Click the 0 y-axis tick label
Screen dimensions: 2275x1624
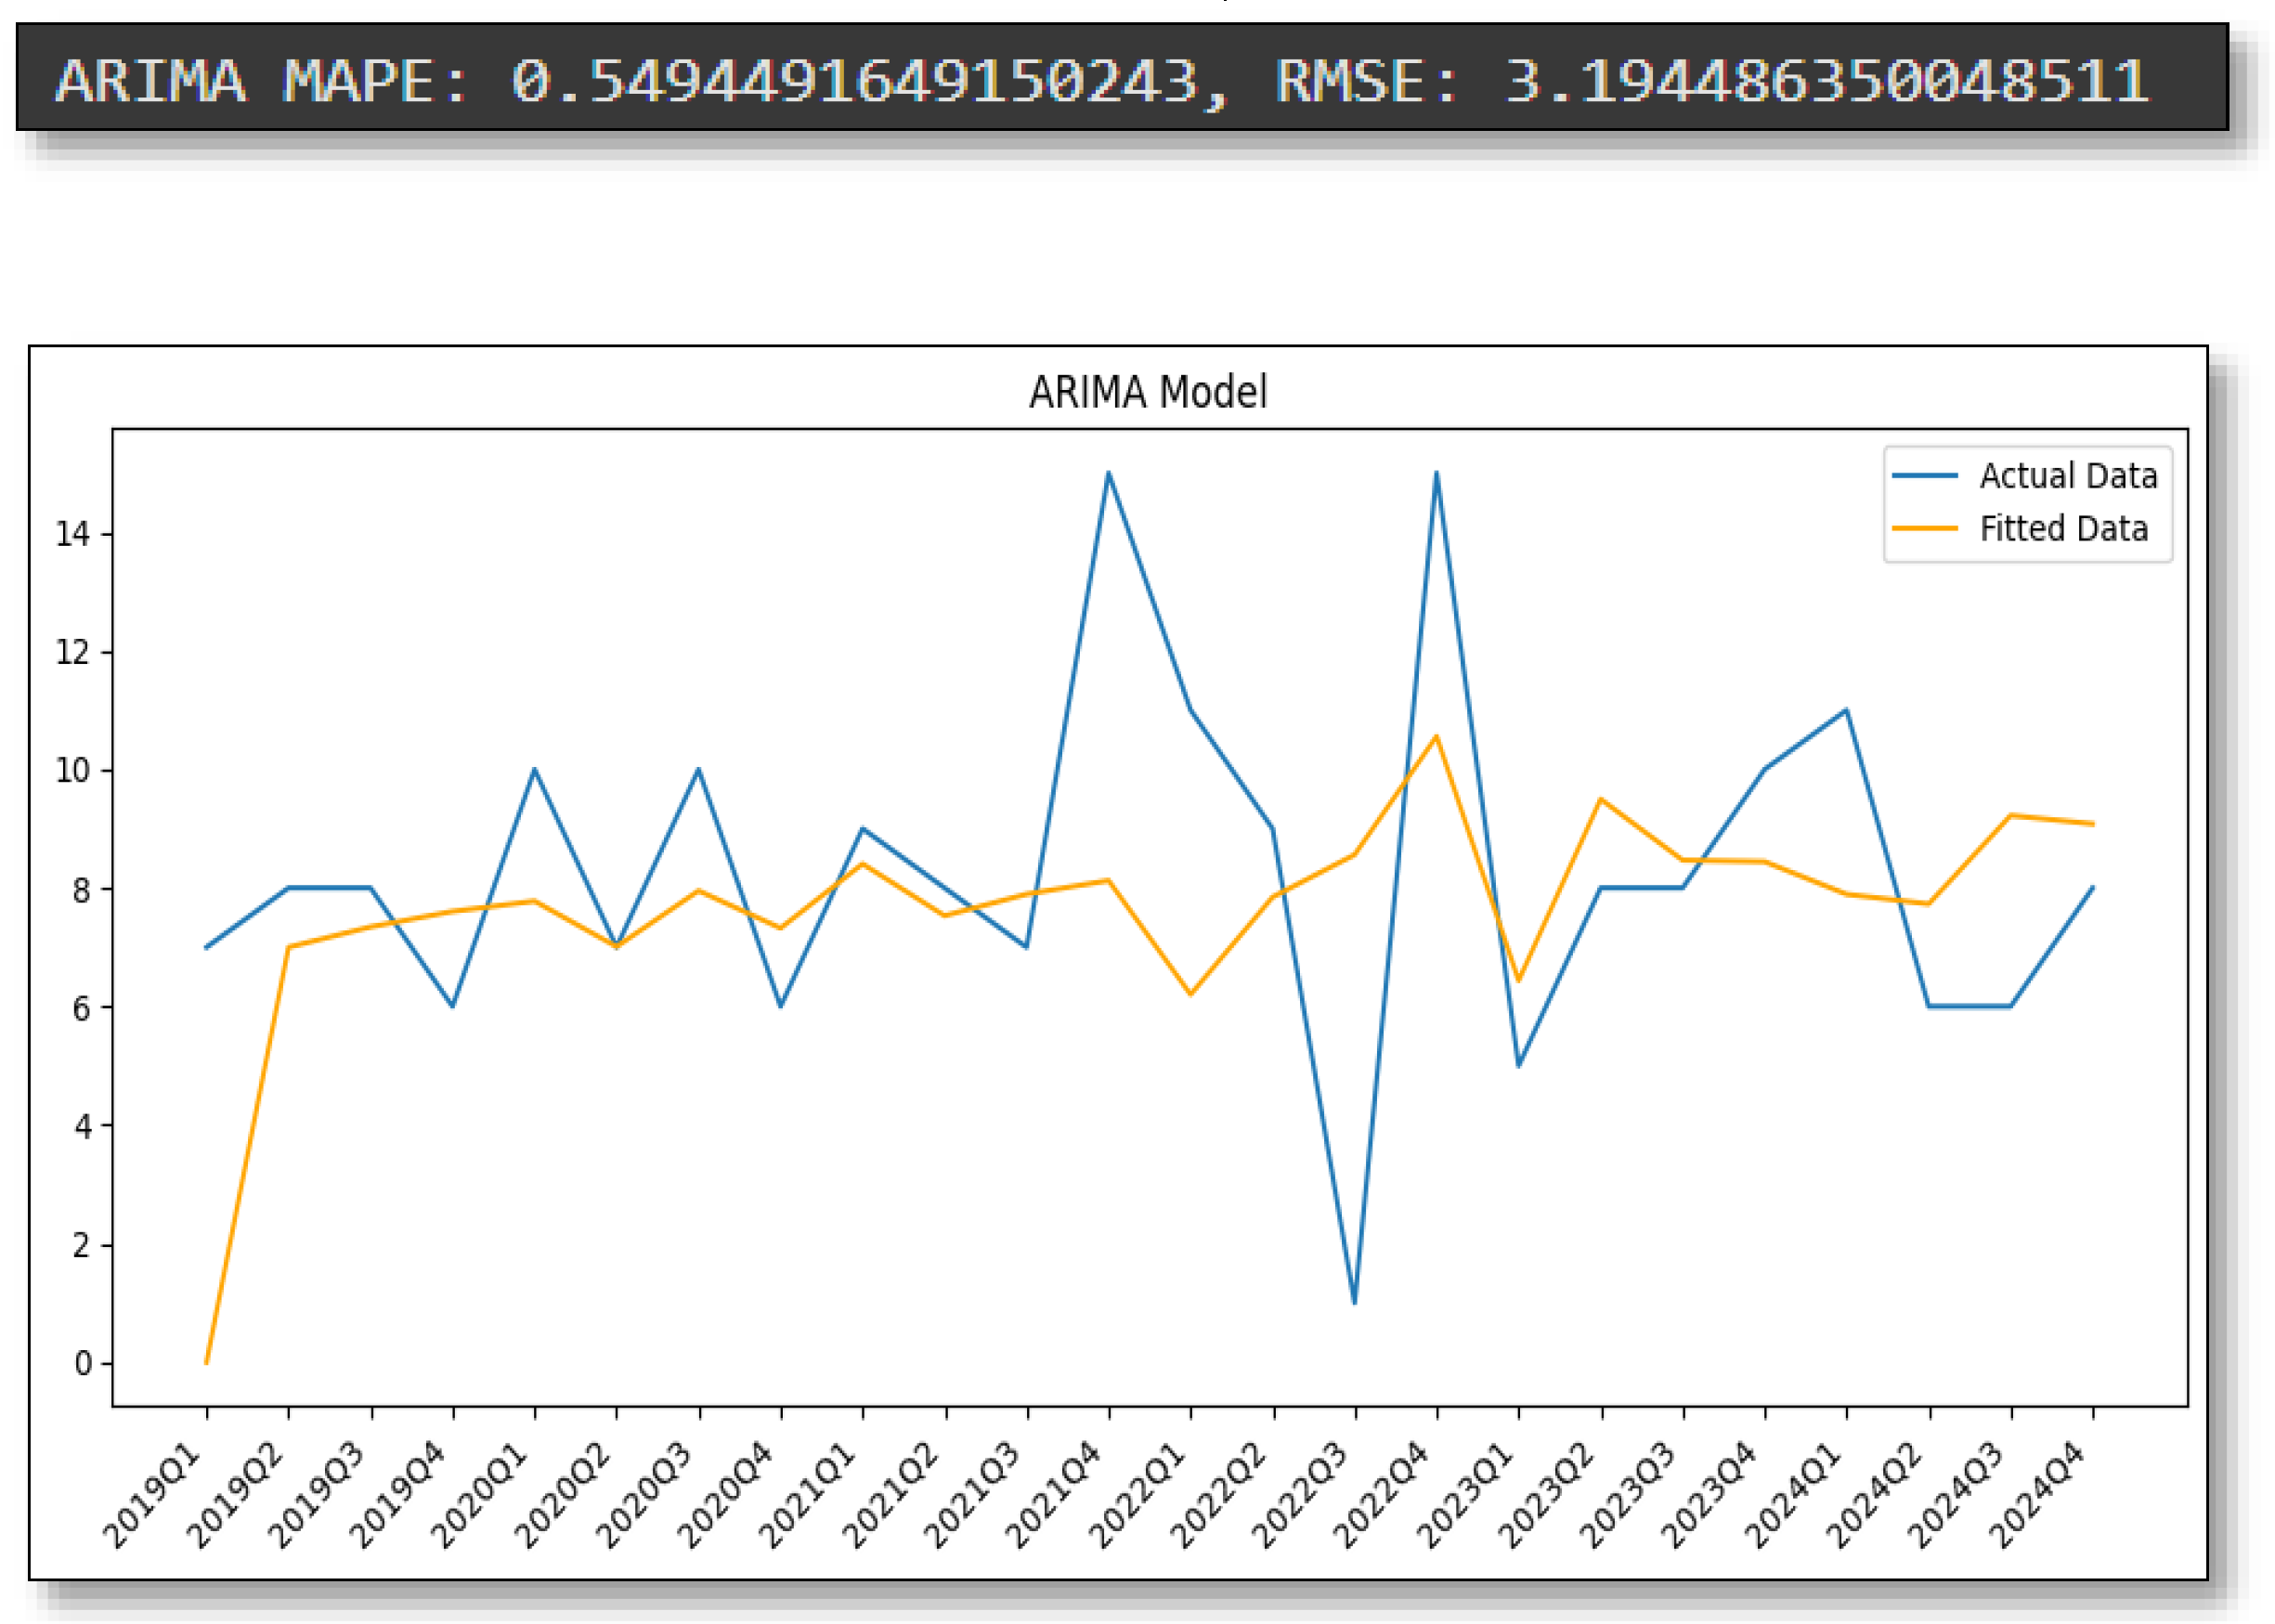pos(83,1364)
